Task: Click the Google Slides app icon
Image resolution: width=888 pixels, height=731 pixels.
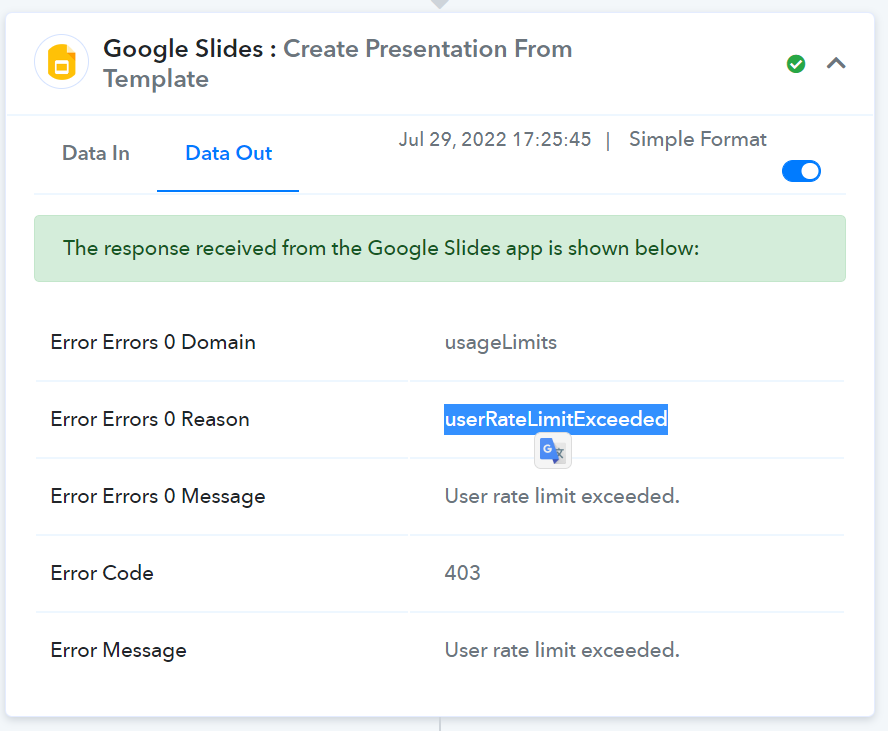Action: [x=61, y=62]
